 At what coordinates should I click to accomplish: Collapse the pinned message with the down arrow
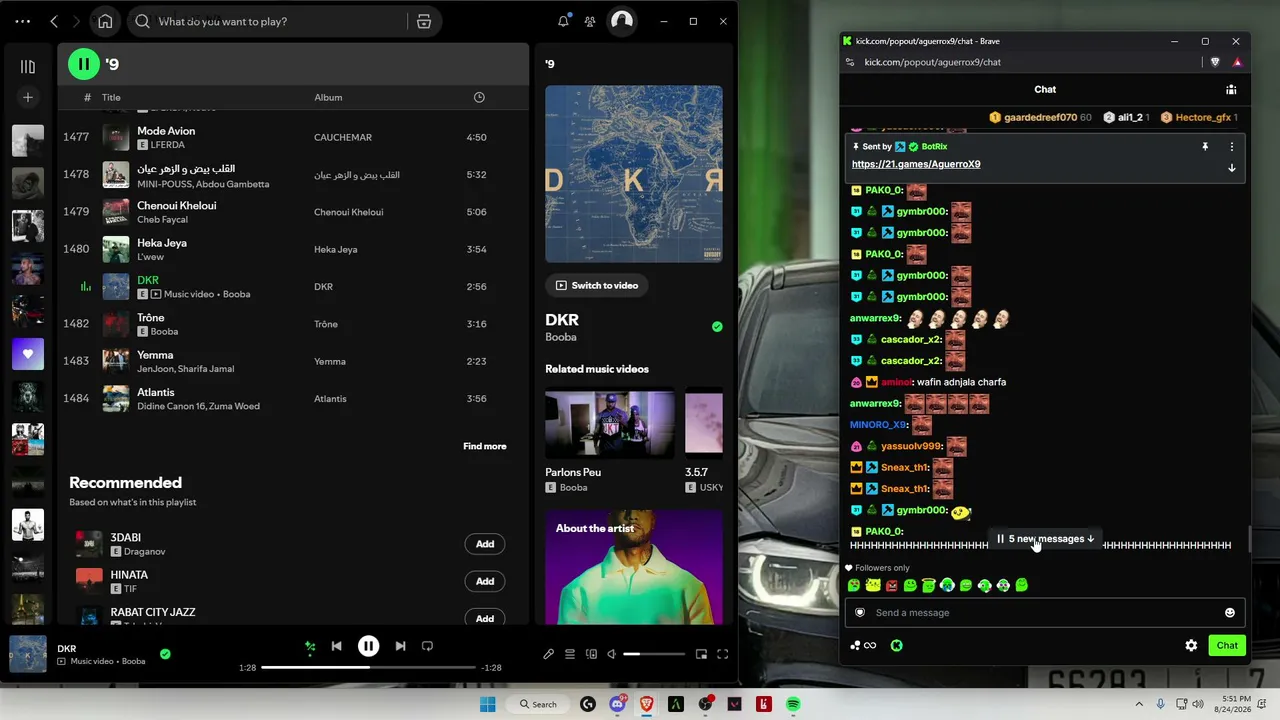coord(1232,168)
